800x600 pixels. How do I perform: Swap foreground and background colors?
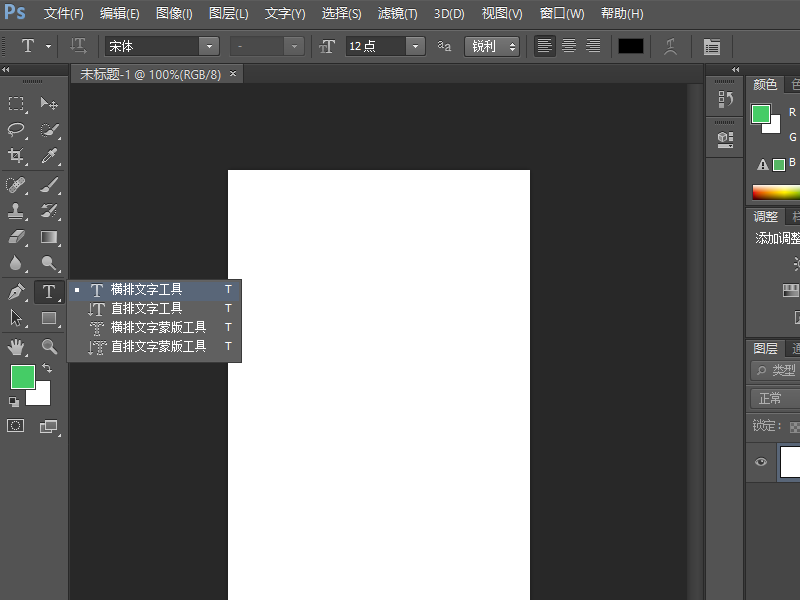point(47,367)
